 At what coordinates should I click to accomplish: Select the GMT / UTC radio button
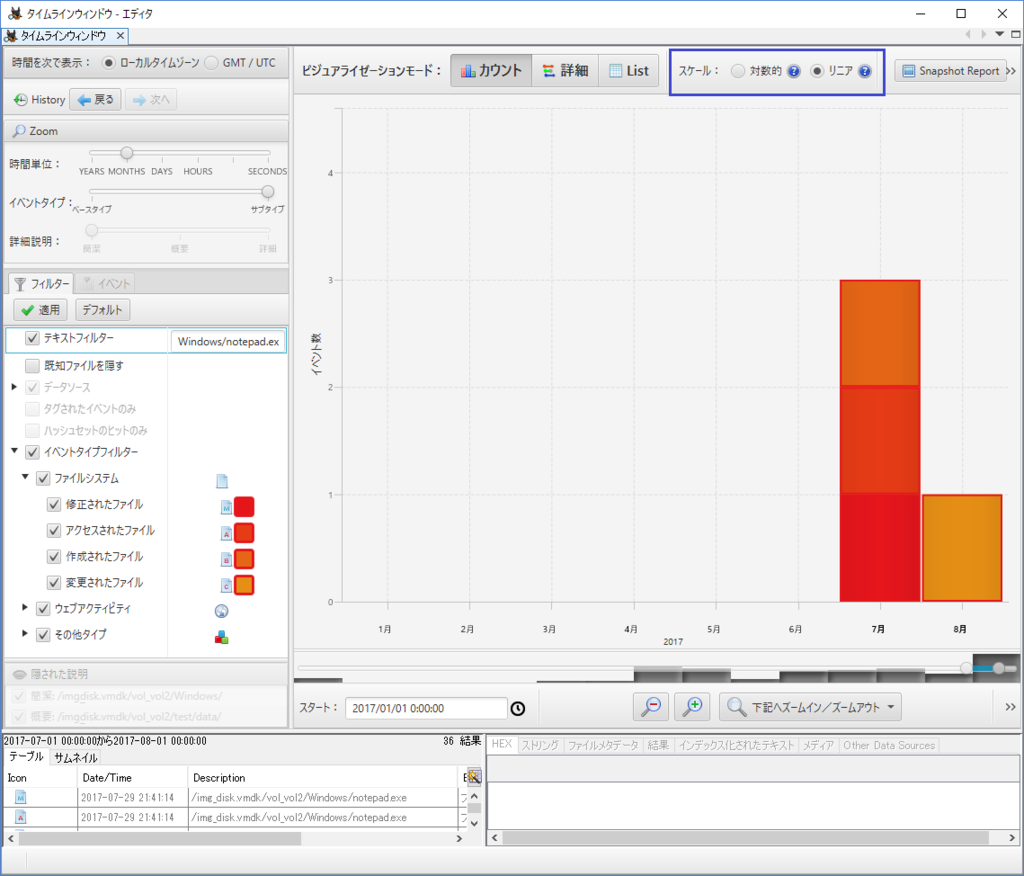(211, 63)
